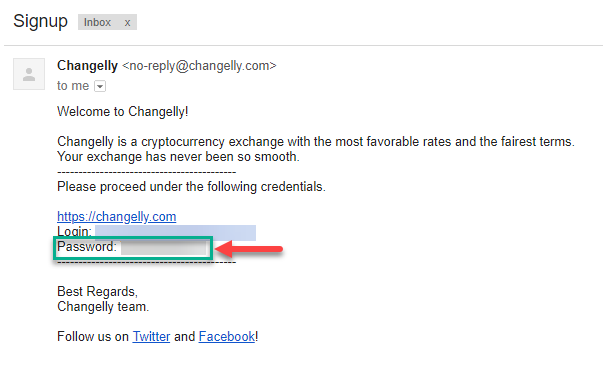Open the Facebook link
The height and width of the screenshot is (369, 603).
click(227, 337)
